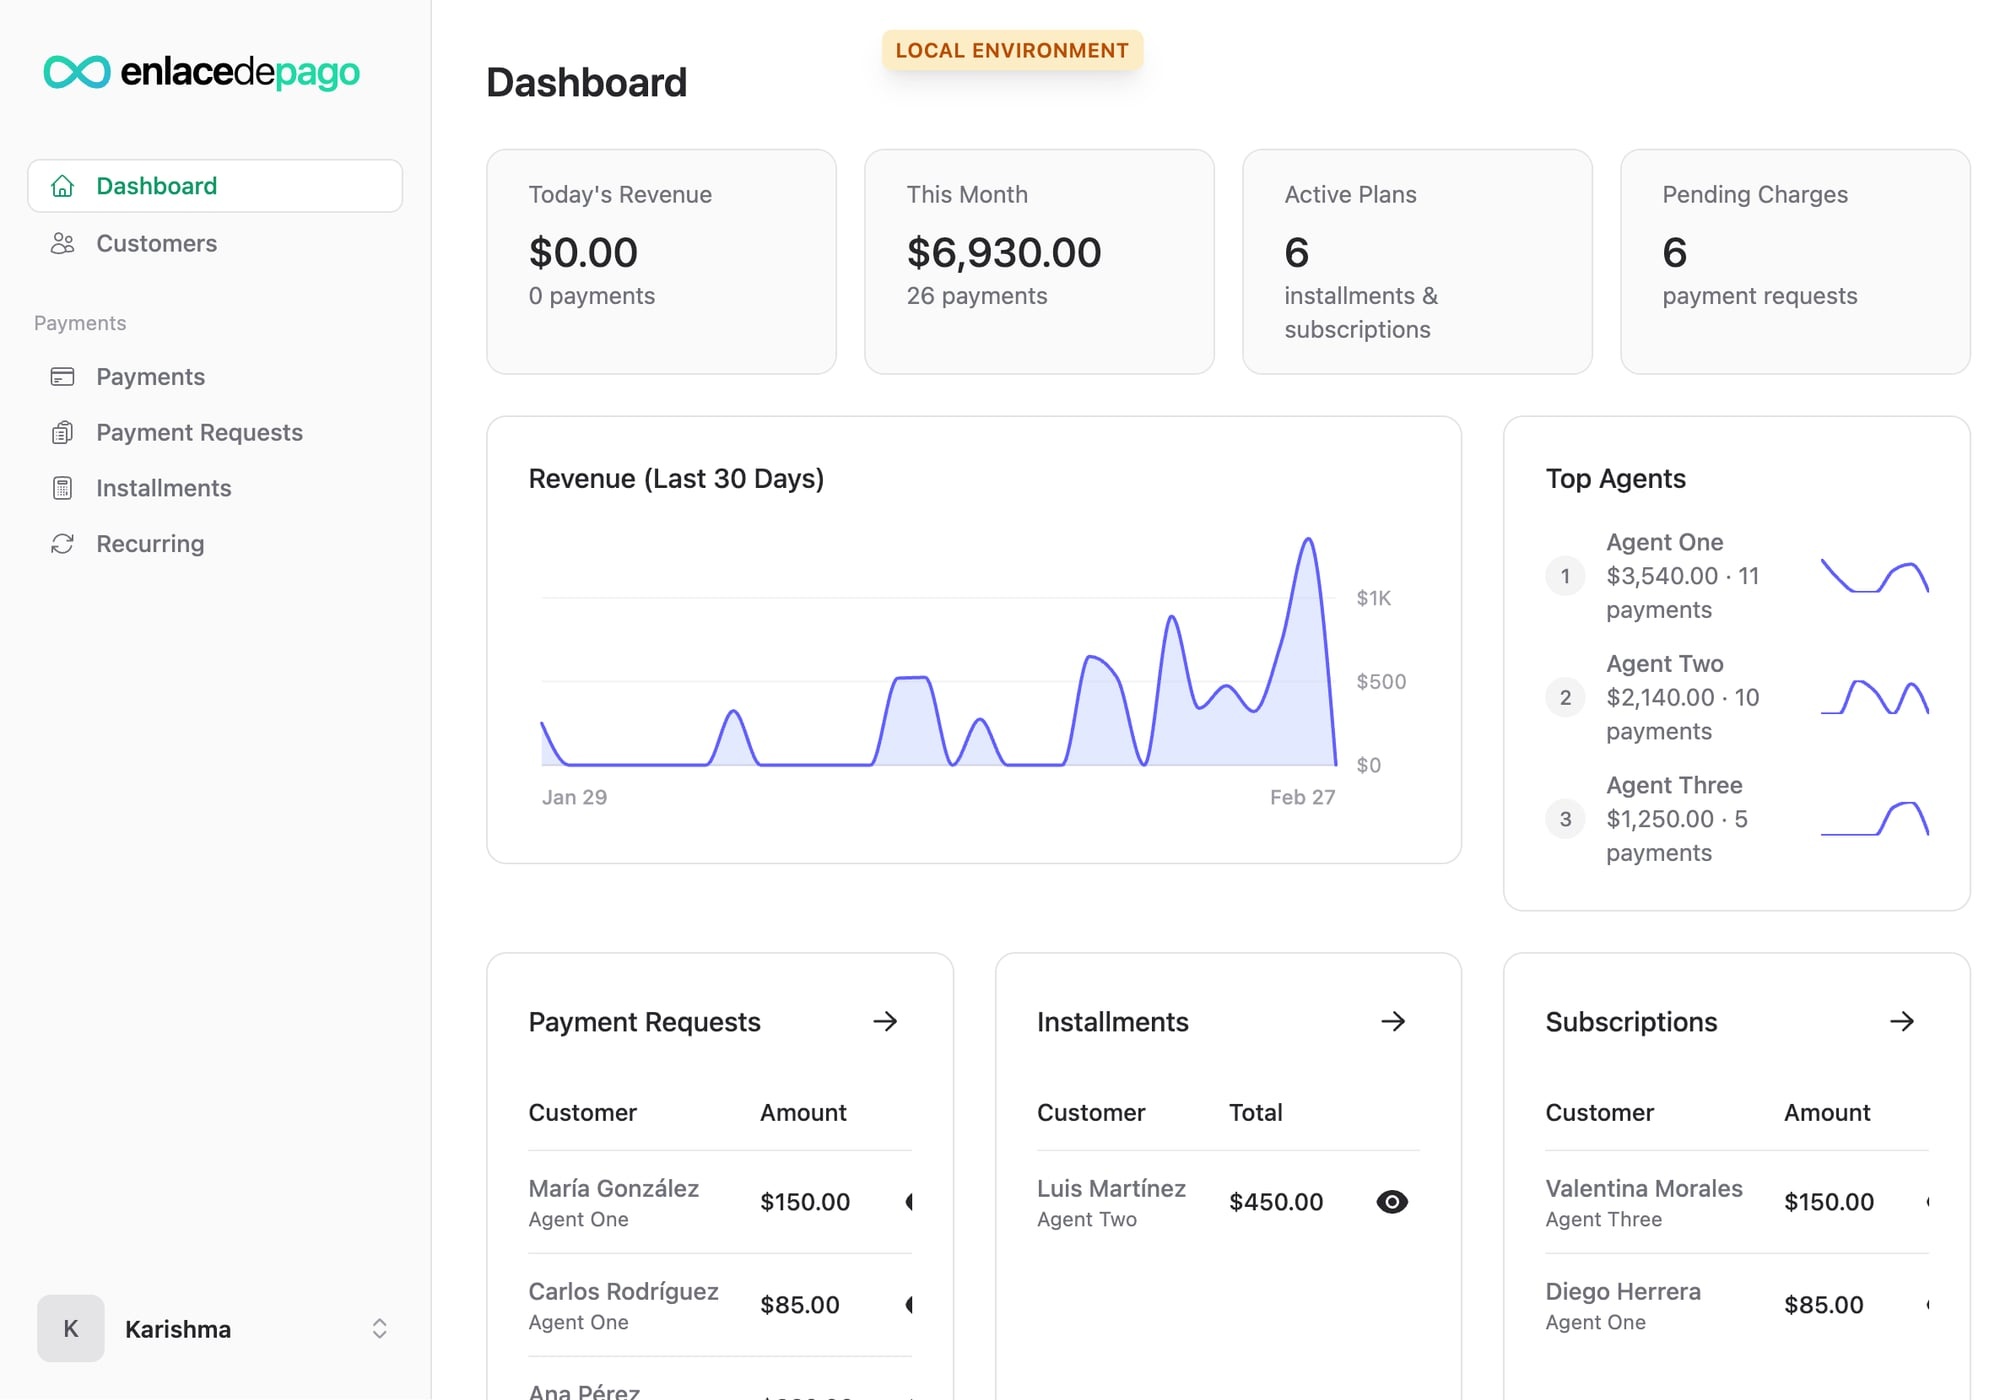2000x1400 pixels.
Task: Click Agent Three's sparkline chart
Action: coord(1875,818)
